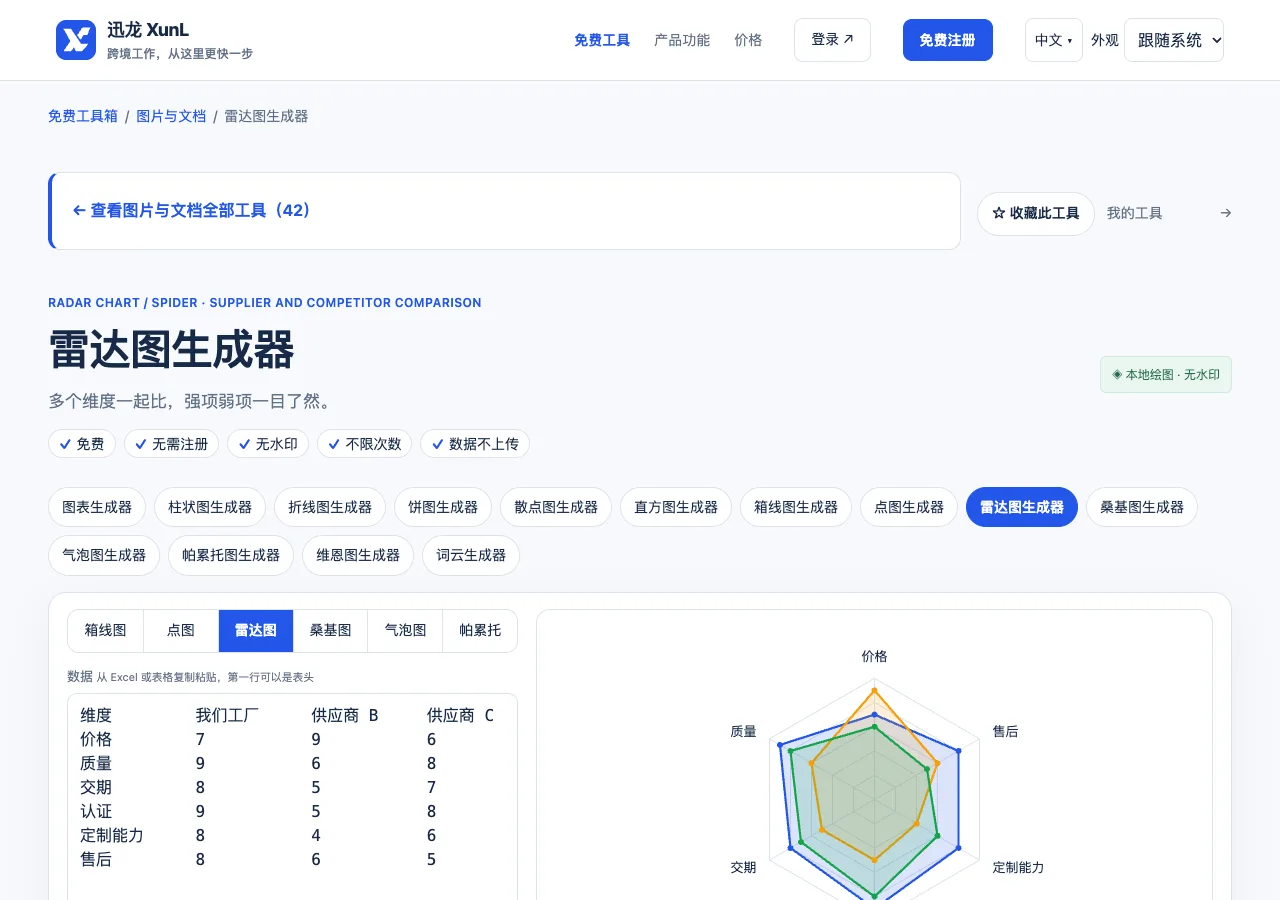The height and width of the screenshot is (900, 1280).
Task: Click the 定制能力 axis label on radar chart
Action: [x=1018, y=867]
